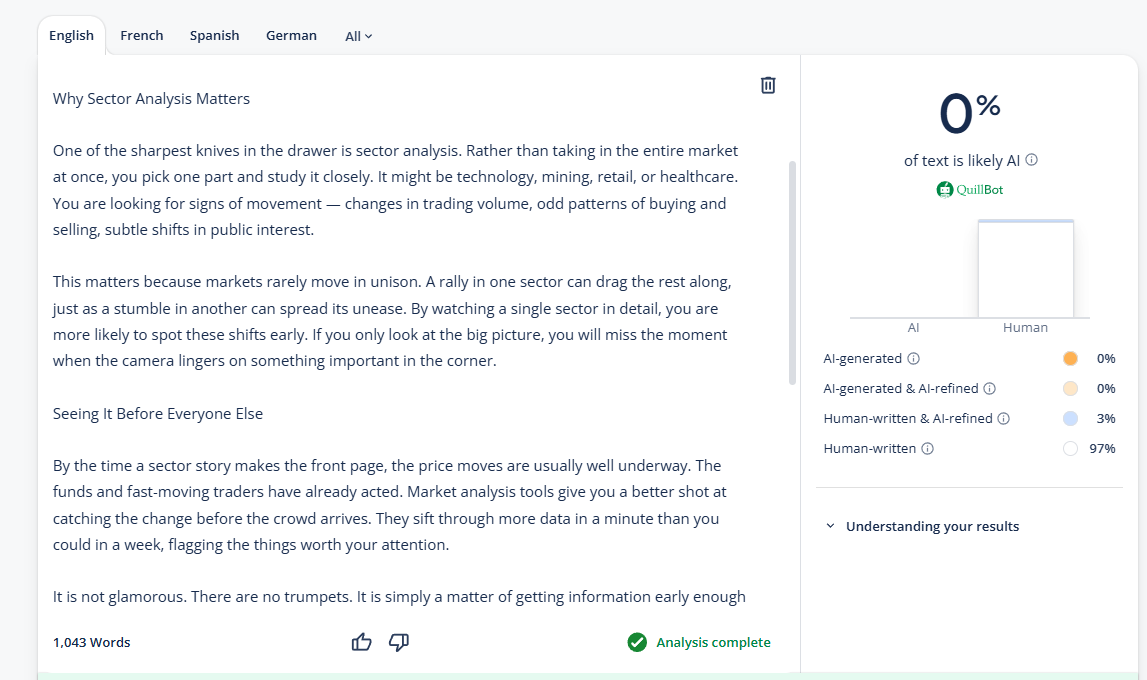Click the line 'It is not glamorous'
The width and height of the screenshot is (1147, 680).
[399, 597]
